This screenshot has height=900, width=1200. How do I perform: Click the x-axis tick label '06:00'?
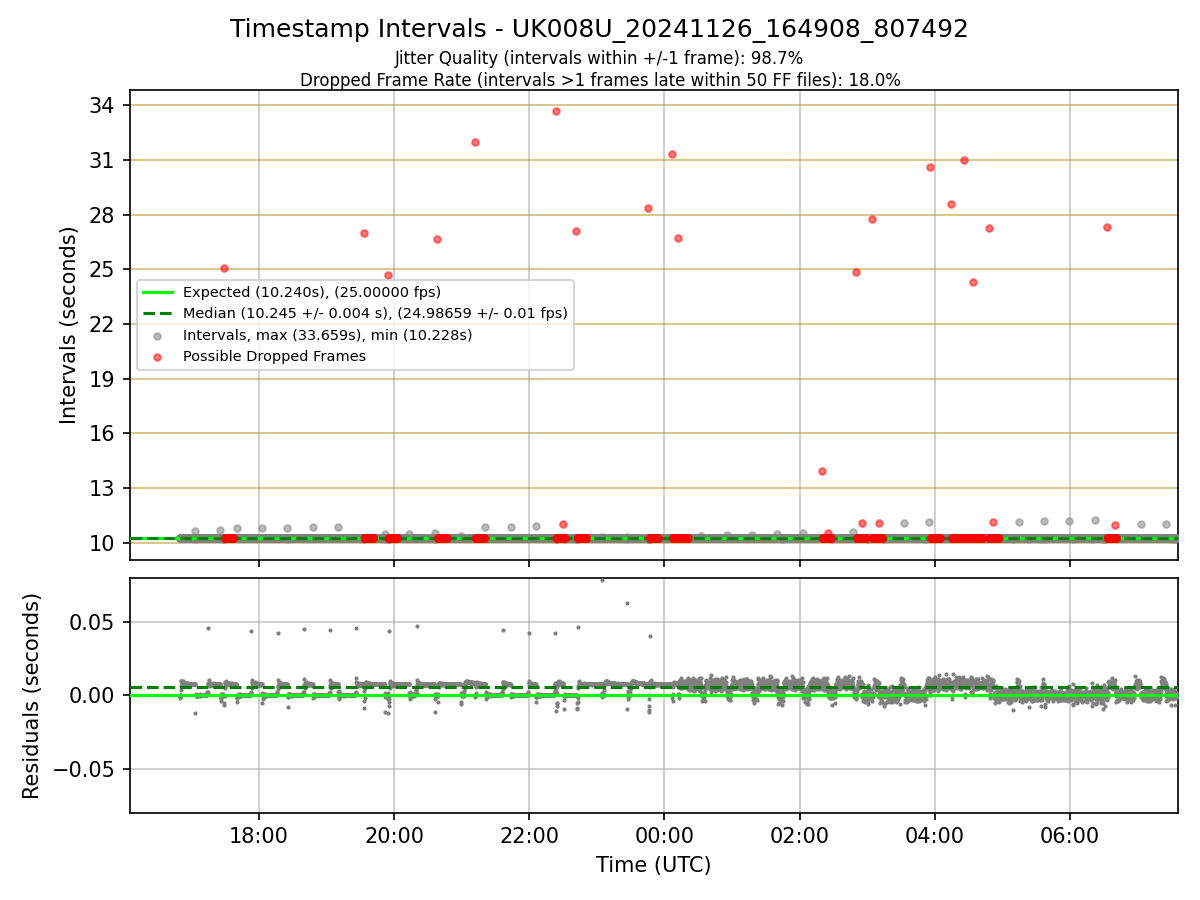tap(1070, 834)
